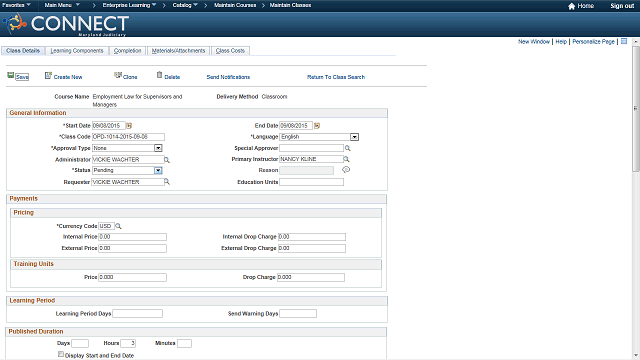Switch to the Learning Components tab

tap(77, 51)
